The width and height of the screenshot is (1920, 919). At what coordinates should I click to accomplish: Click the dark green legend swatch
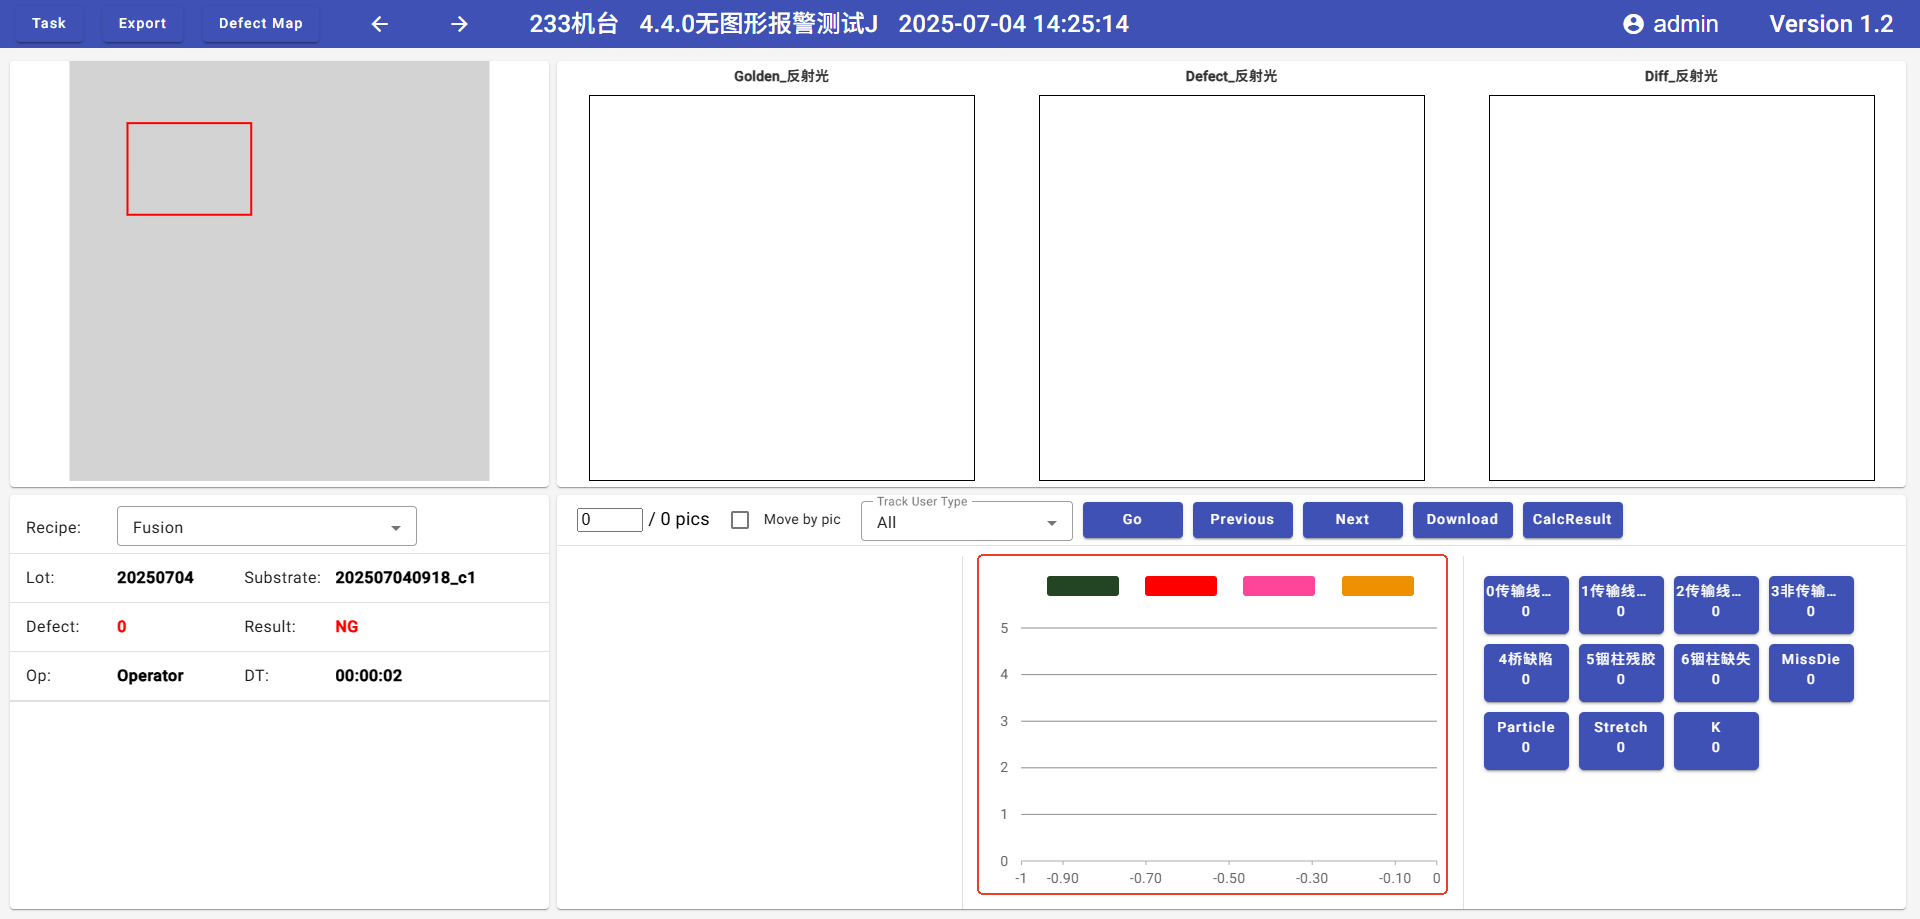pos(1083,586)
